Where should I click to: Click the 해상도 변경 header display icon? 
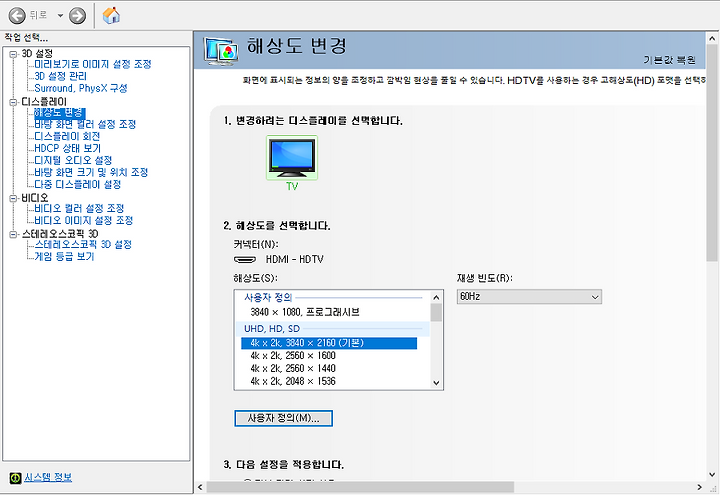point(221,51)
